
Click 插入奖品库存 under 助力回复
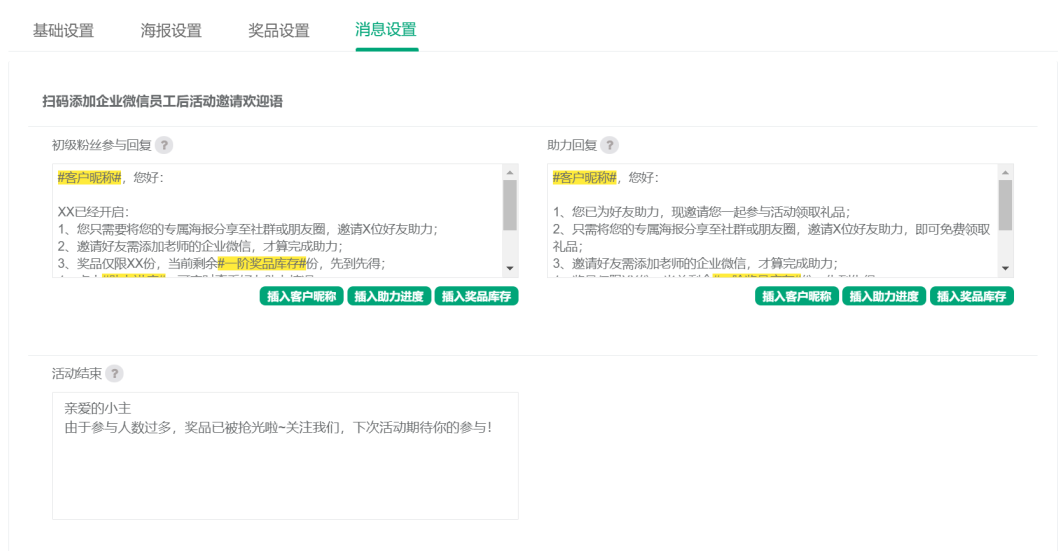click(972, 296)
